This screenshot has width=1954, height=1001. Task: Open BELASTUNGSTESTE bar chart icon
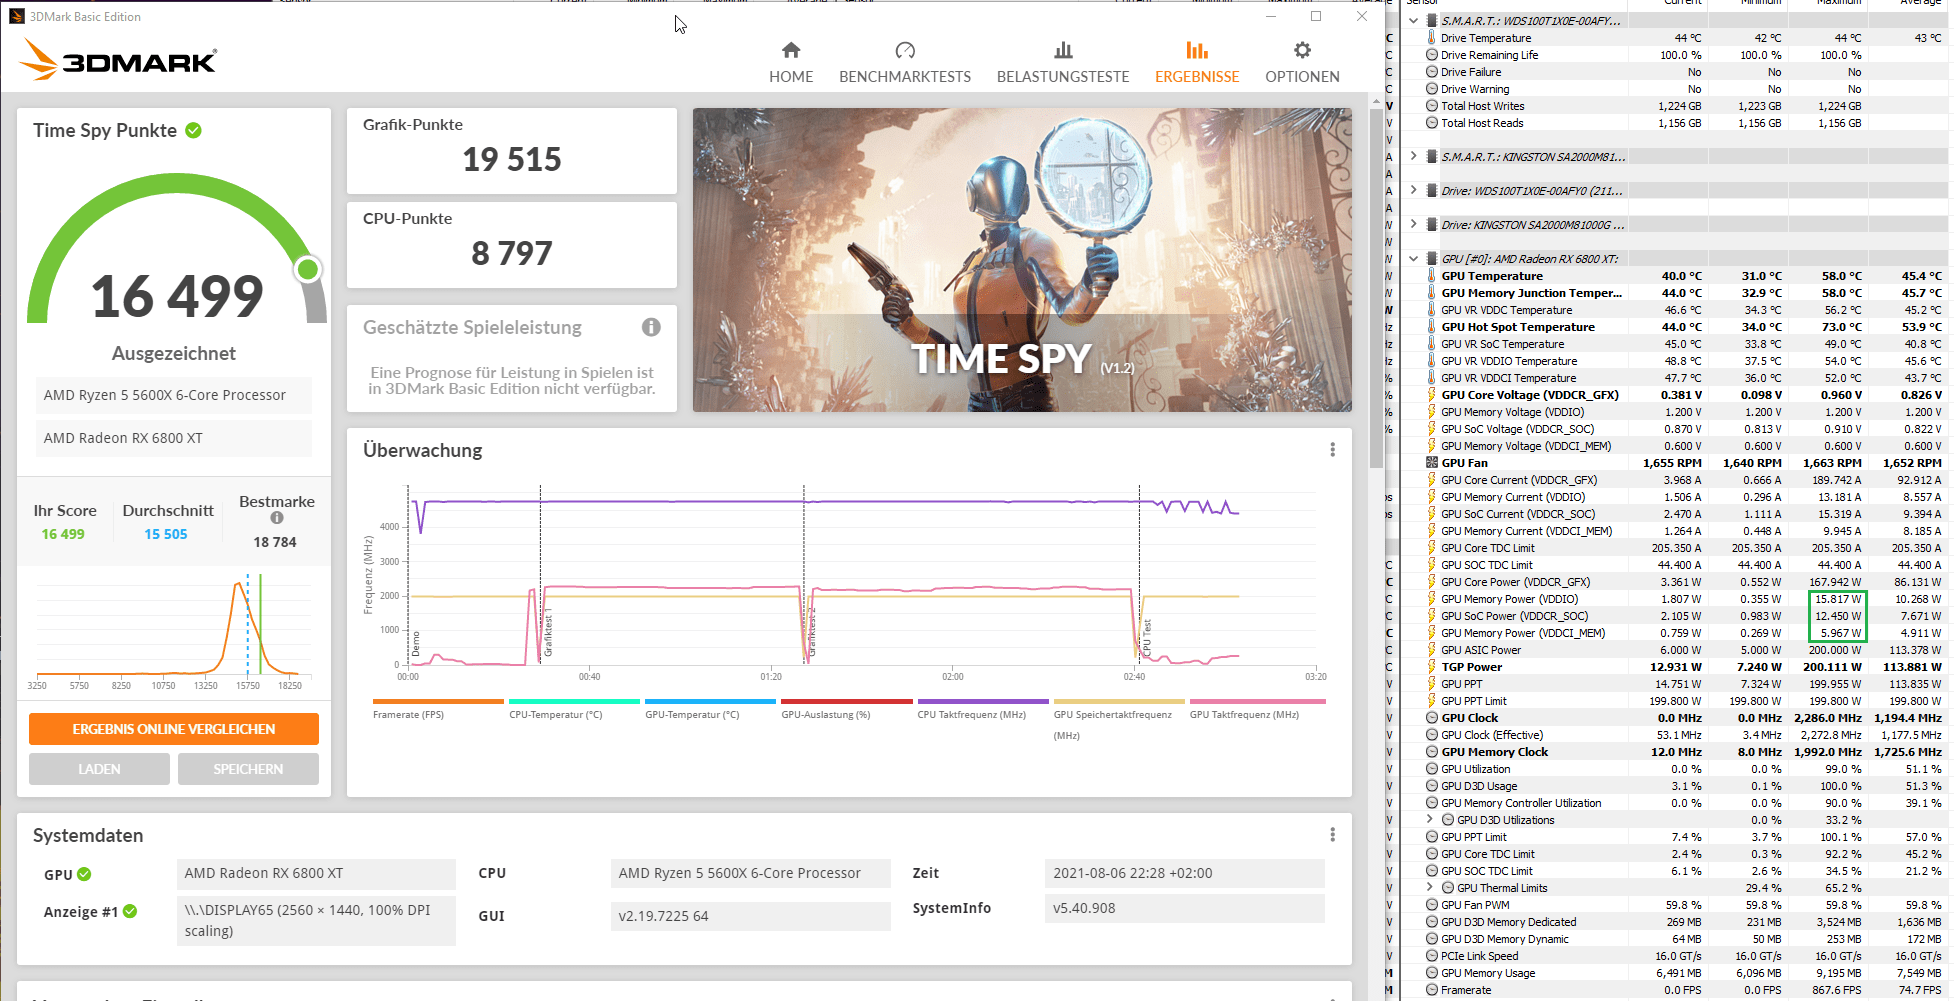tap(1063, 50)
